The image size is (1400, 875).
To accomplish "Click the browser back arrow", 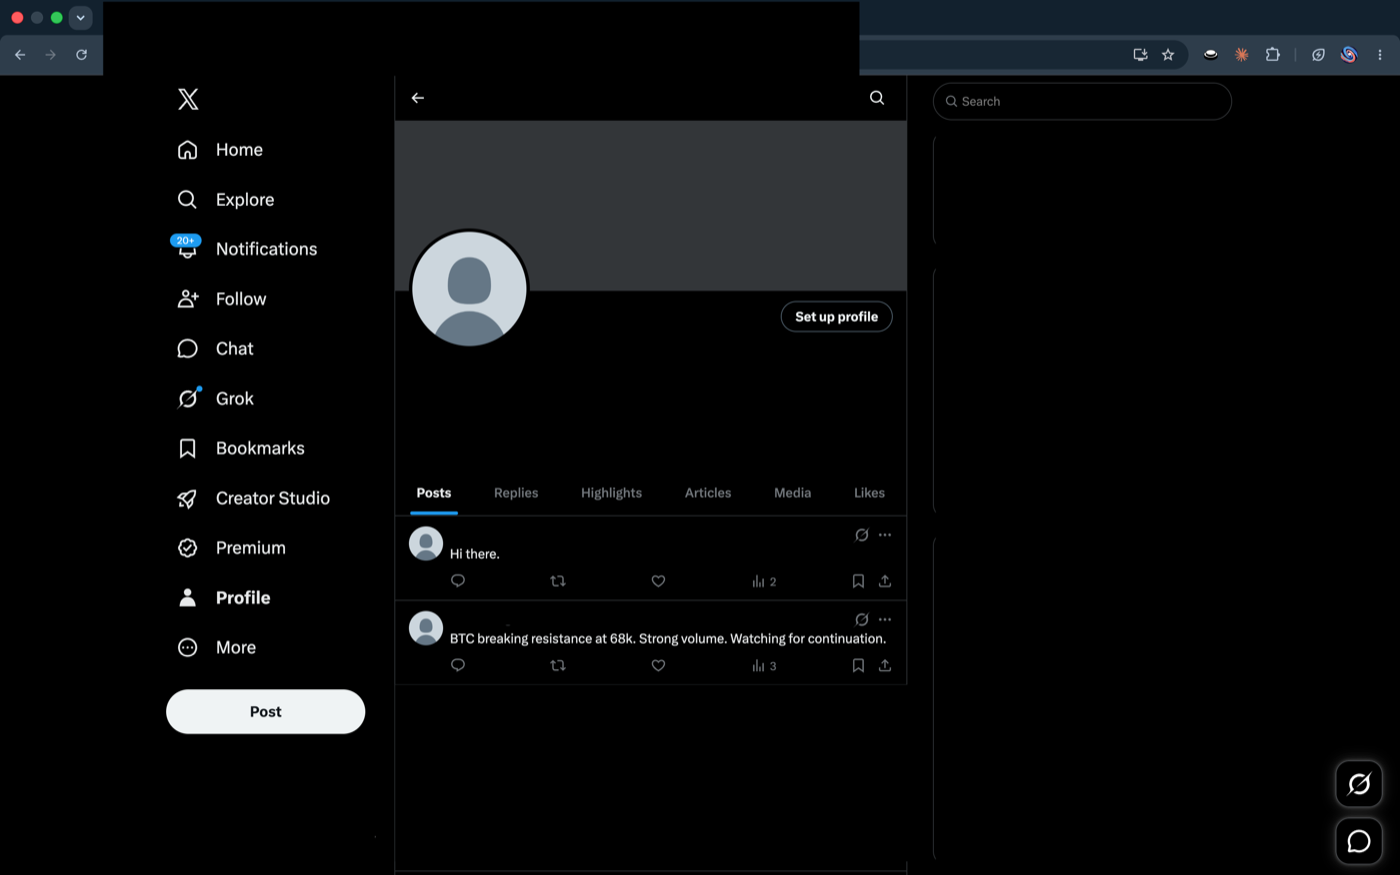I will (x=20, y=55).
